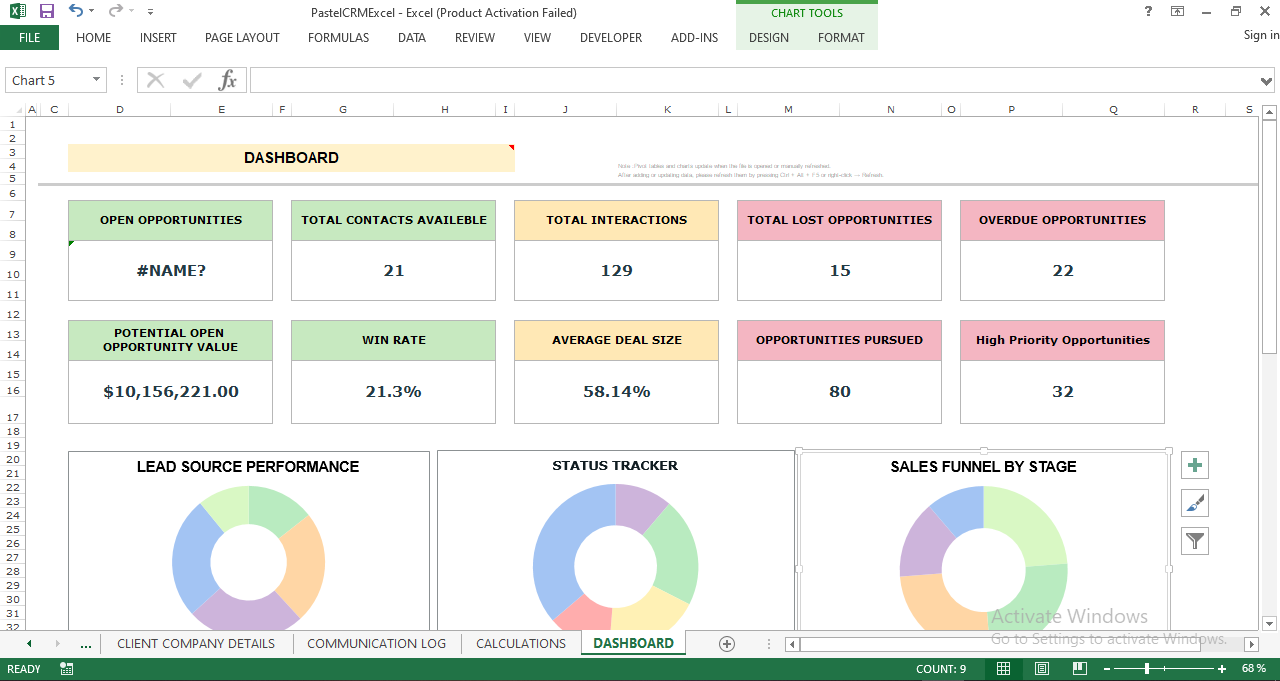The height and width of the screenshot is (681, 1280).
Task: Click zoom out minus button
Action: pos(1105,668)
